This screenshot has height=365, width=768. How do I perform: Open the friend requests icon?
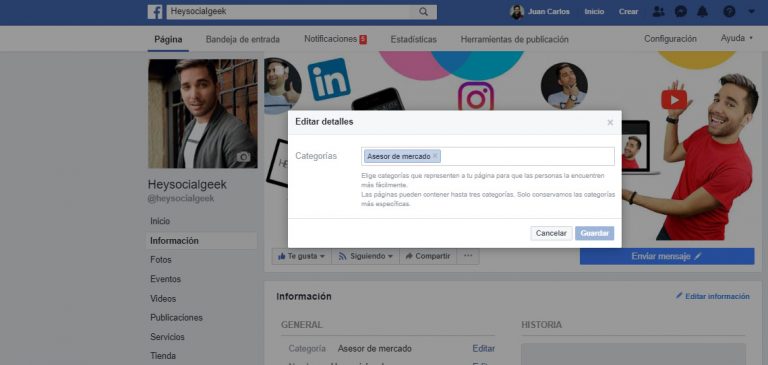(x=658, y=12)
